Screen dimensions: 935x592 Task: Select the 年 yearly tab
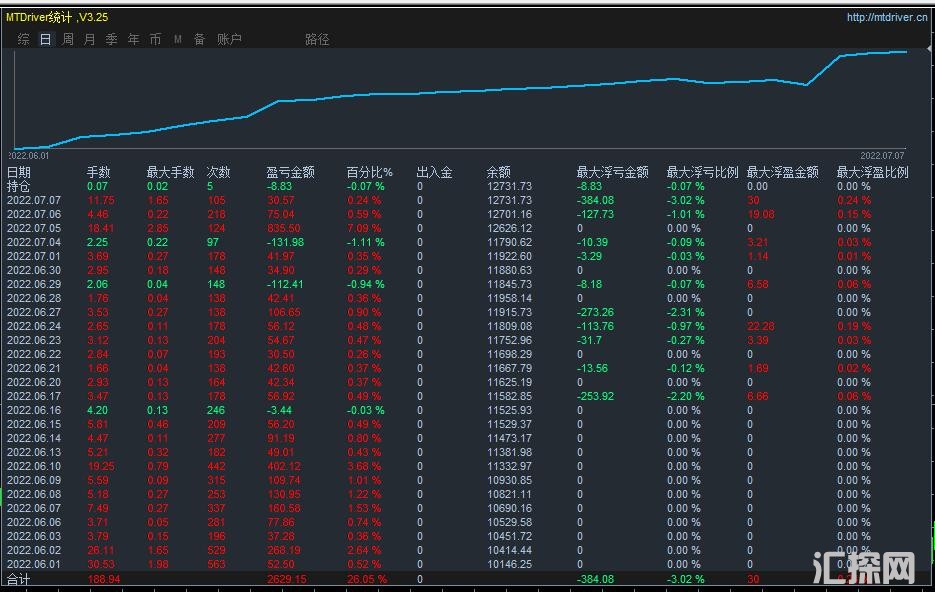tap(133, 39)
